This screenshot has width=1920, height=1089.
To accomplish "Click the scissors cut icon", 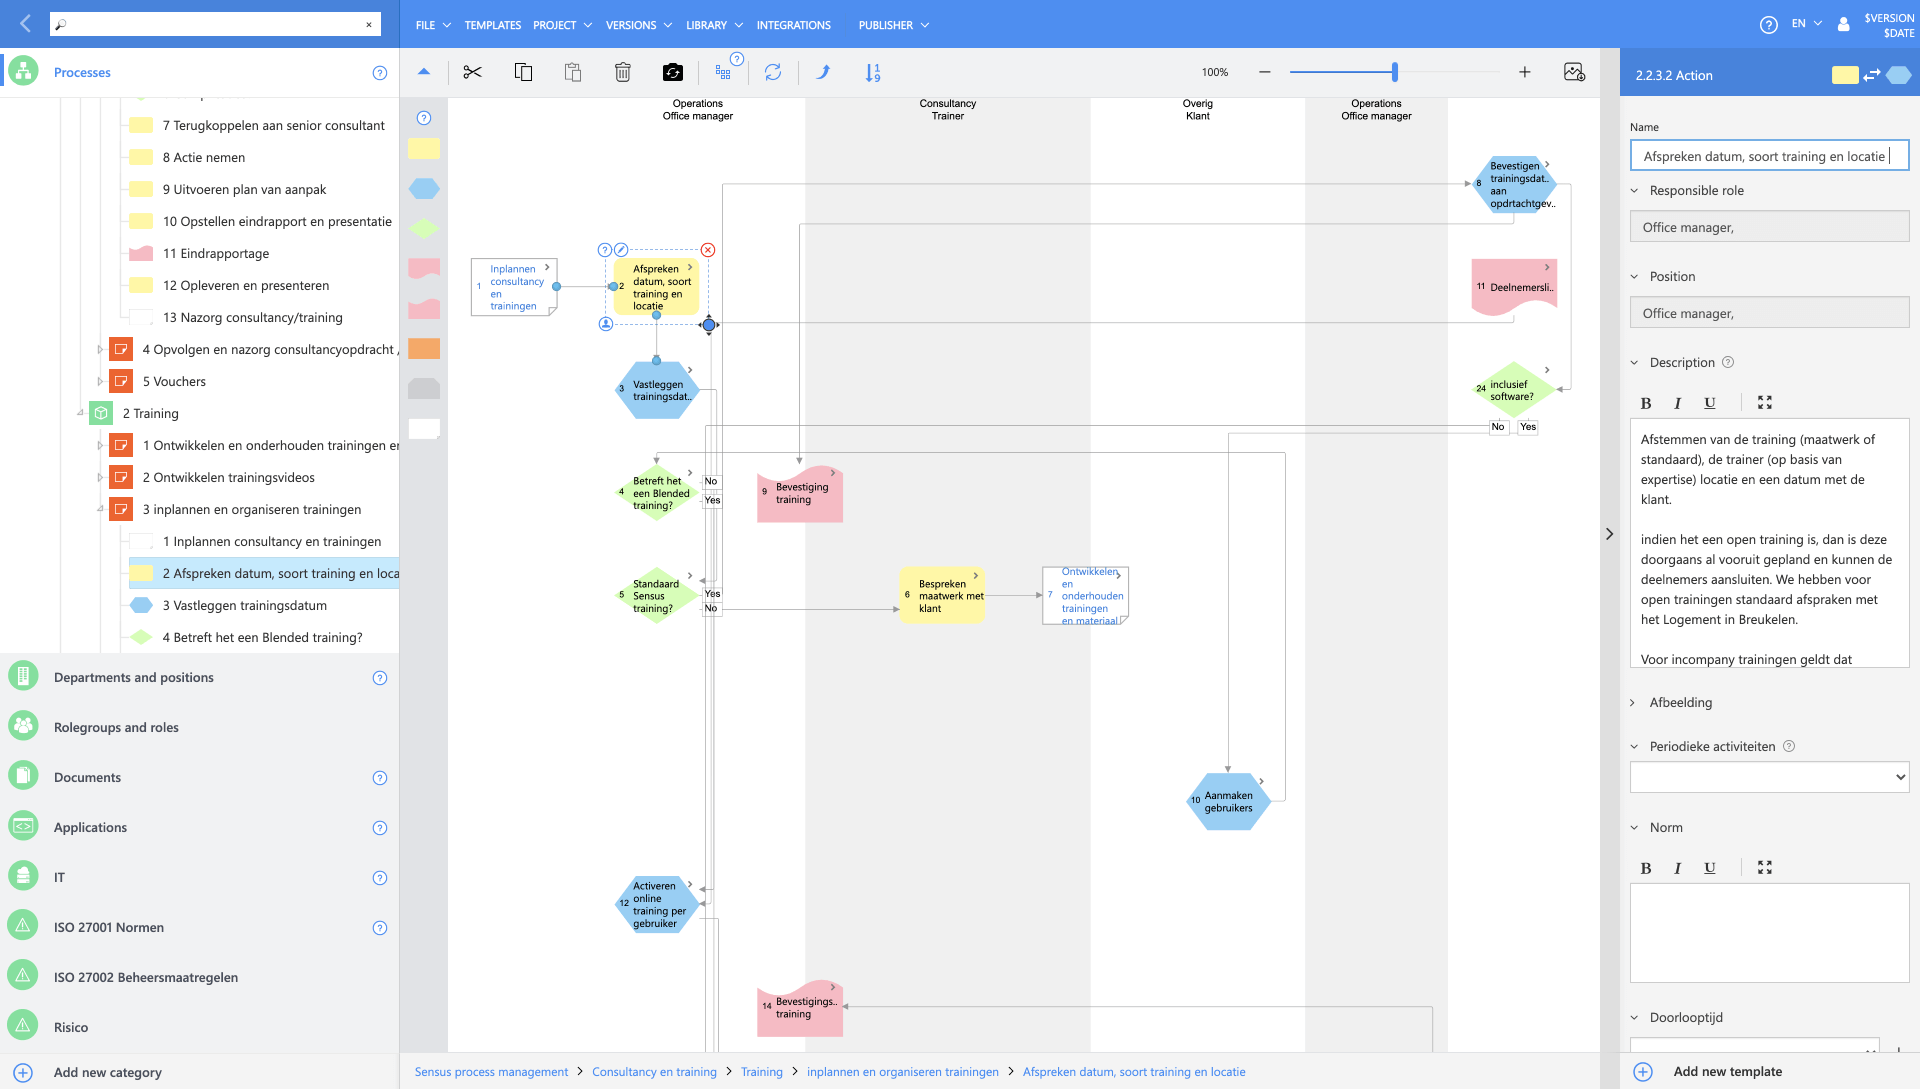I will tap(473, 72).
